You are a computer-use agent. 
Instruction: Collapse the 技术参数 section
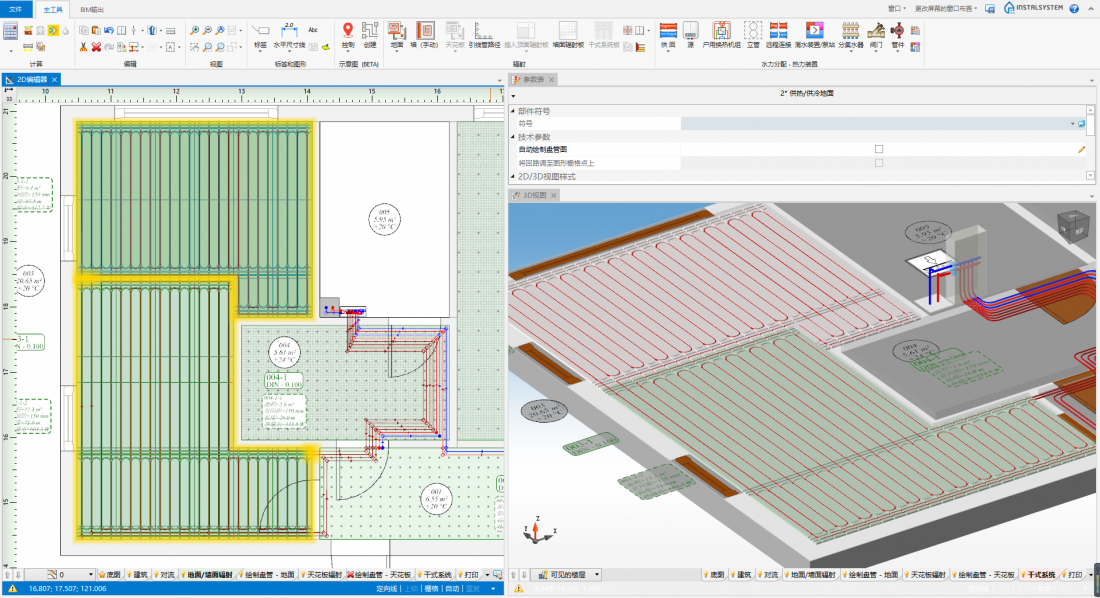click(x=514, y=137)
